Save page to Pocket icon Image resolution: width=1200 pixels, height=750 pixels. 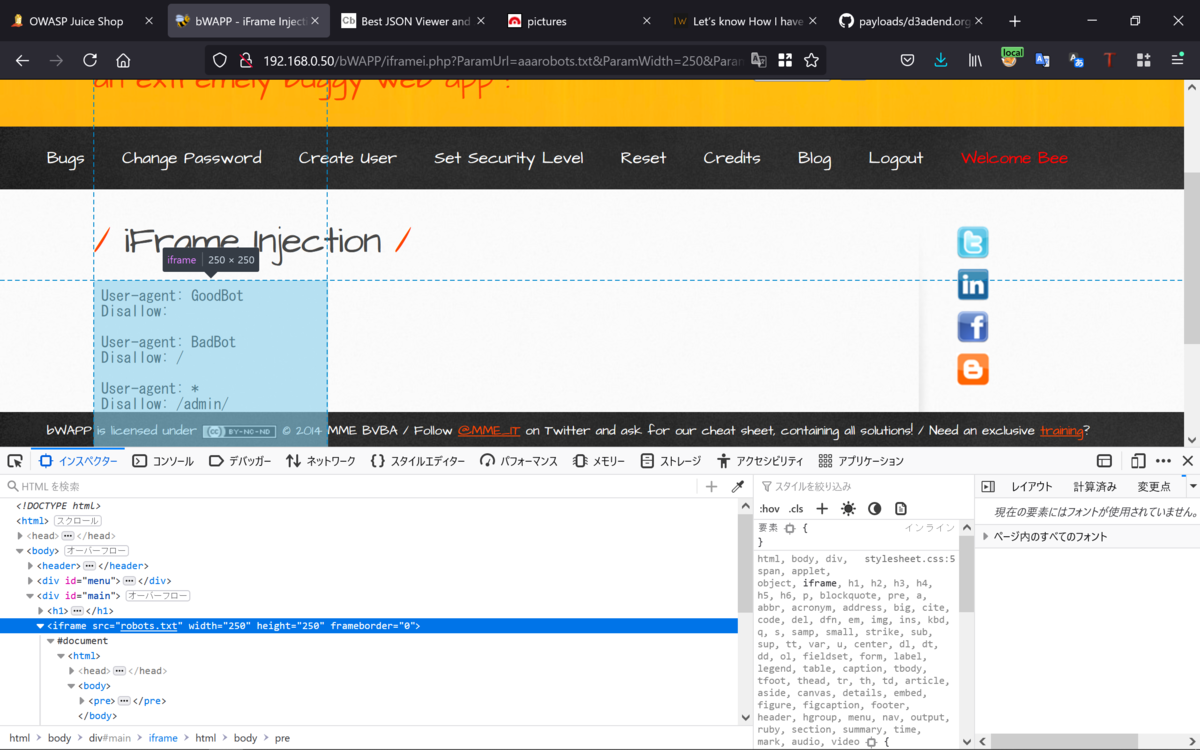(x=907, y=61)
